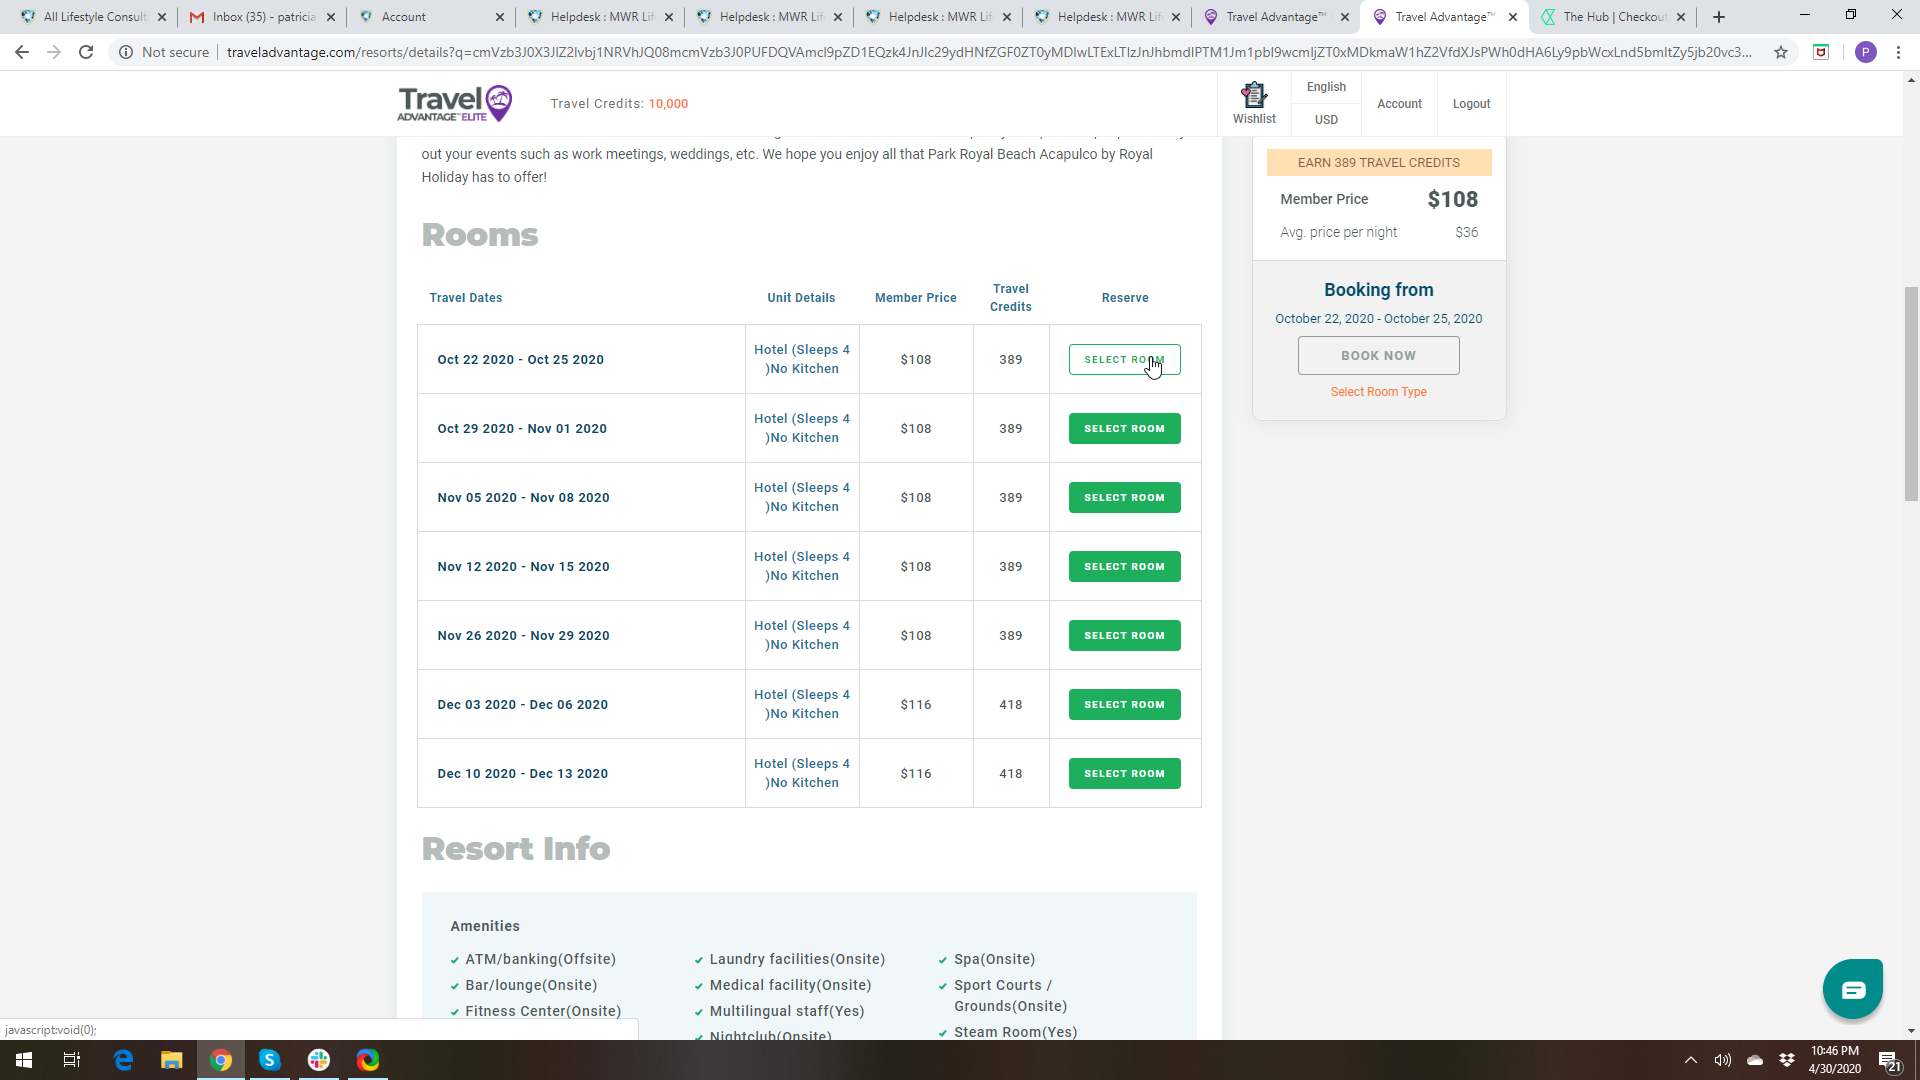Reload the page

pos(86,52)
